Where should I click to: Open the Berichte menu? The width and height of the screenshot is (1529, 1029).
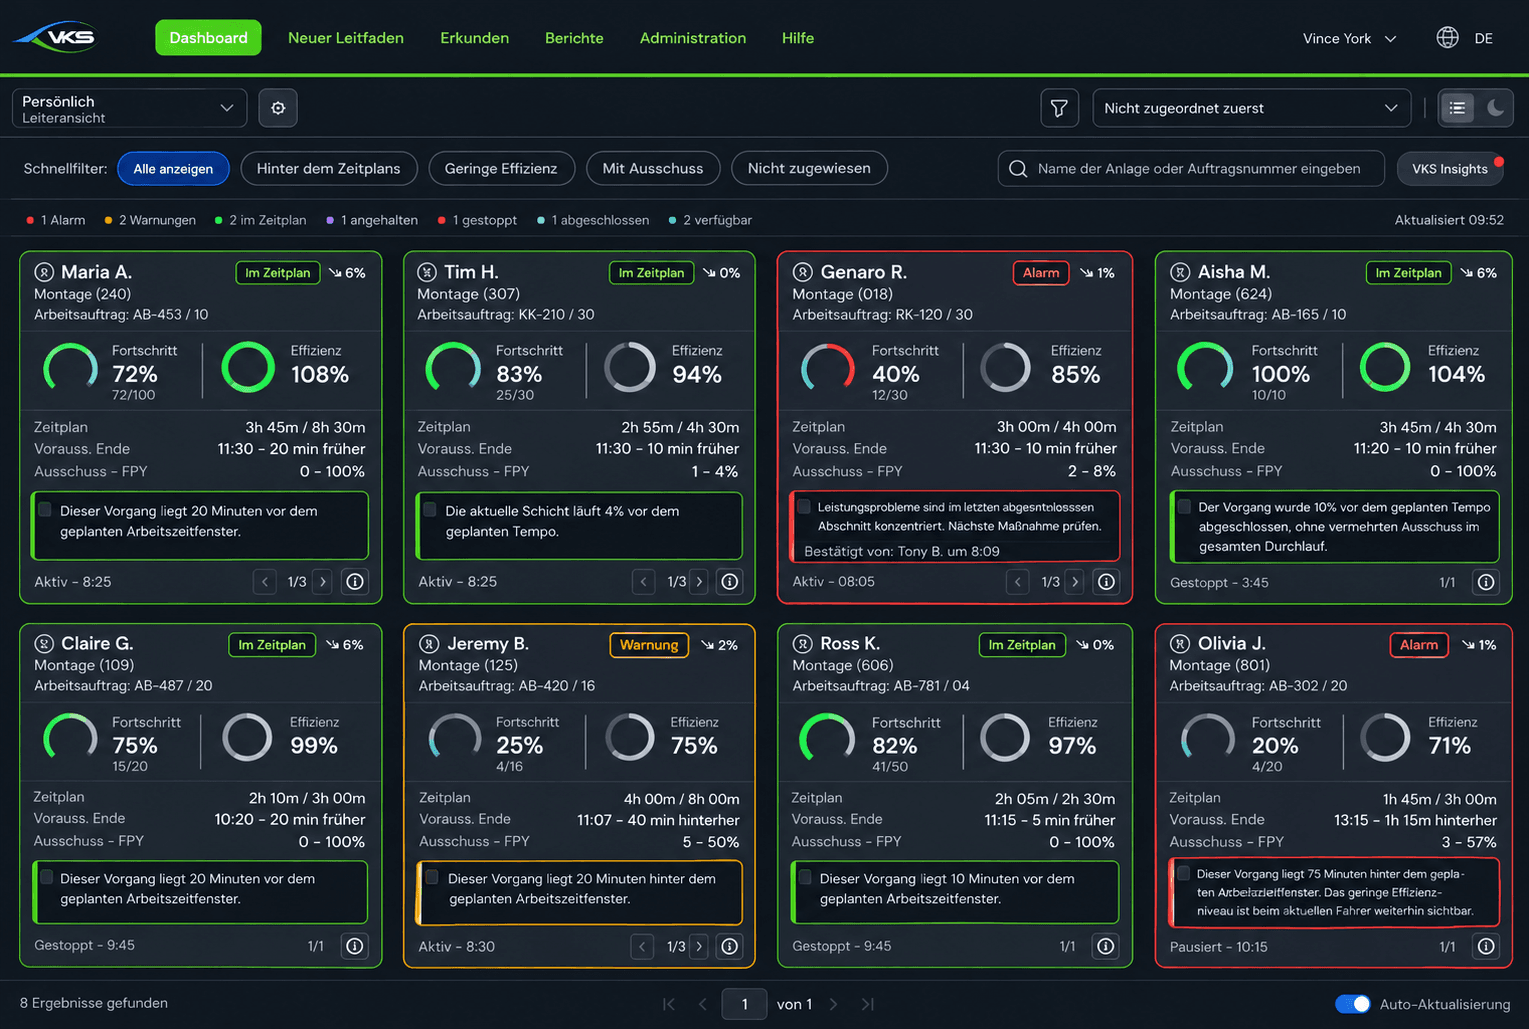574,38
